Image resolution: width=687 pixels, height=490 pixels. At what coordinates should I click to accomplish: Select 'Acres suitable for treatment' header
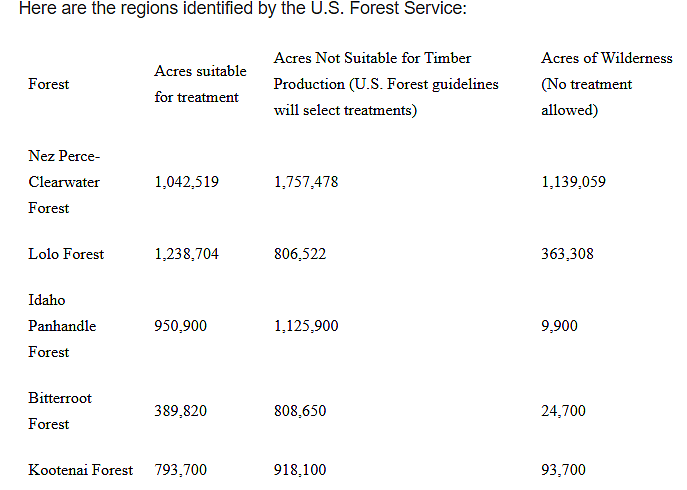(x=200, y=84)
